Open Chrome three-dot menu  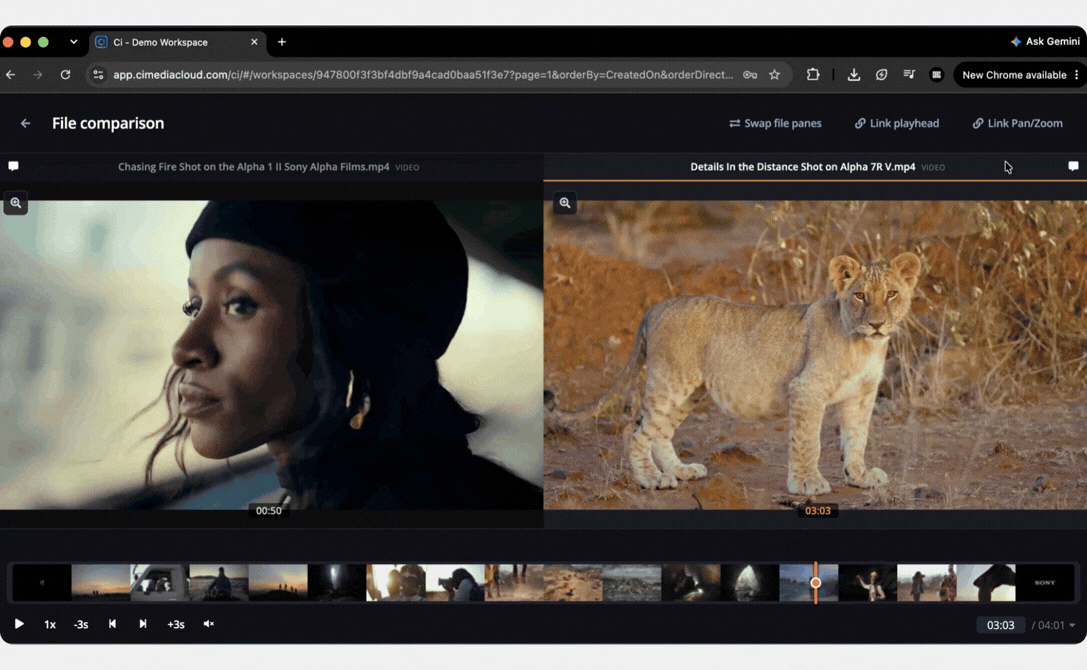tap(1077, 75)
